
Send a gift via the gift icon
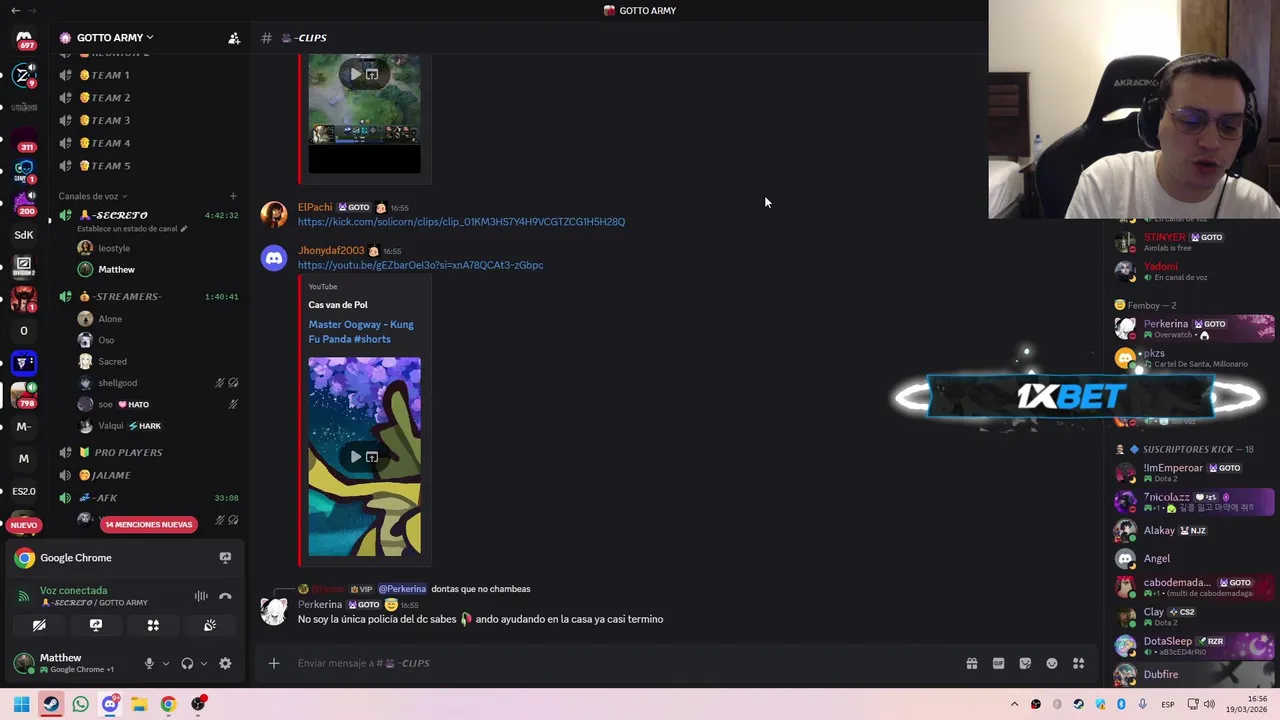[971, 663]
